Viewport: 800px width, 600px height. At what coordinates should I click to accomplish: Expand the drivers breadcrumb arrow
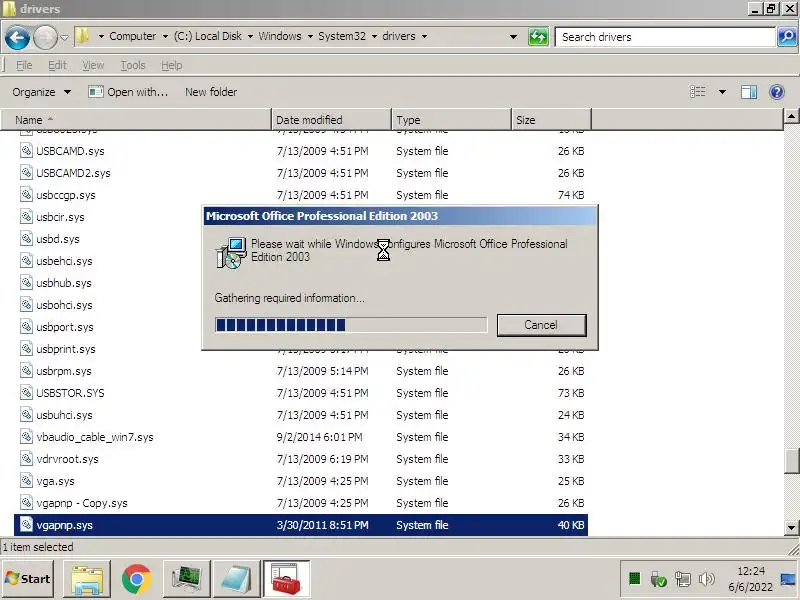424,36
